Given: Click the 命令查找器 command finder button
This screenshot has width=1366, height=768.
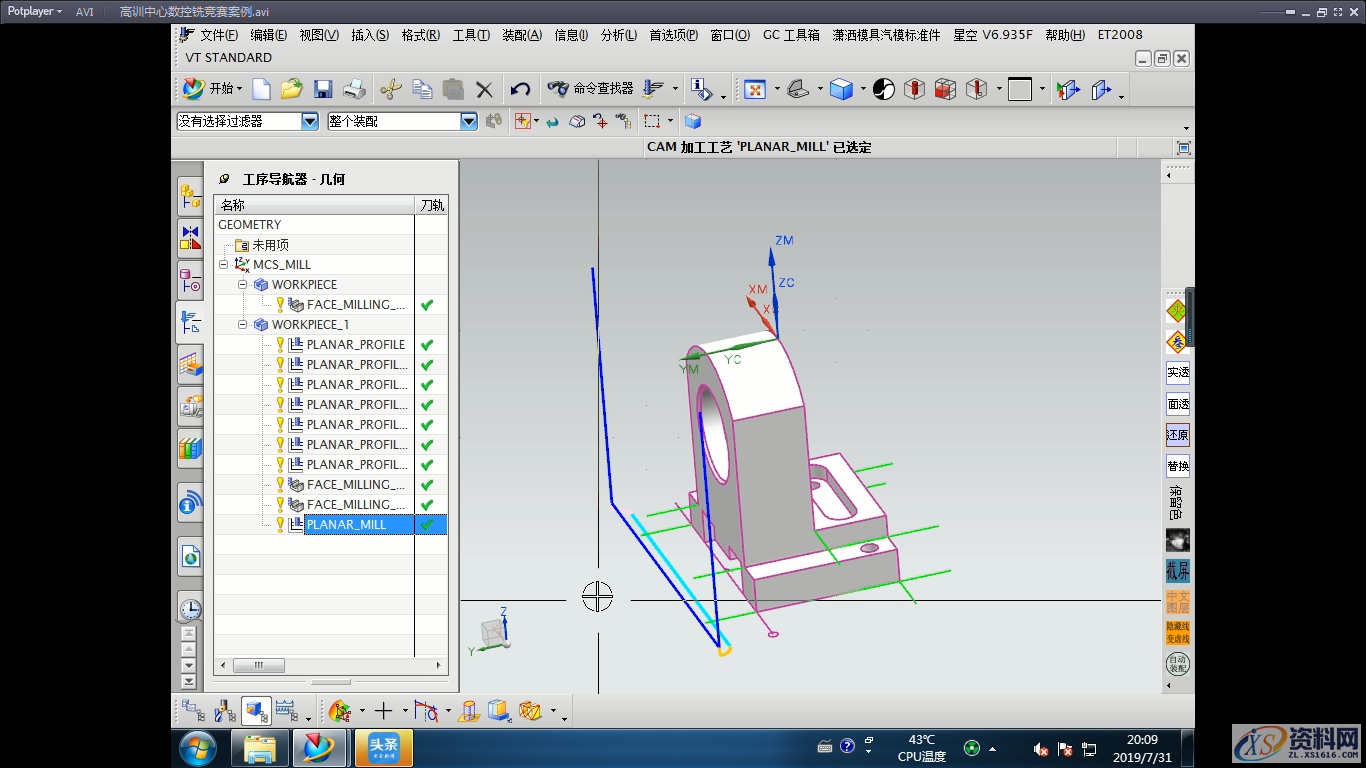Looking at the screenshot, I should click(x=591, y=89).
